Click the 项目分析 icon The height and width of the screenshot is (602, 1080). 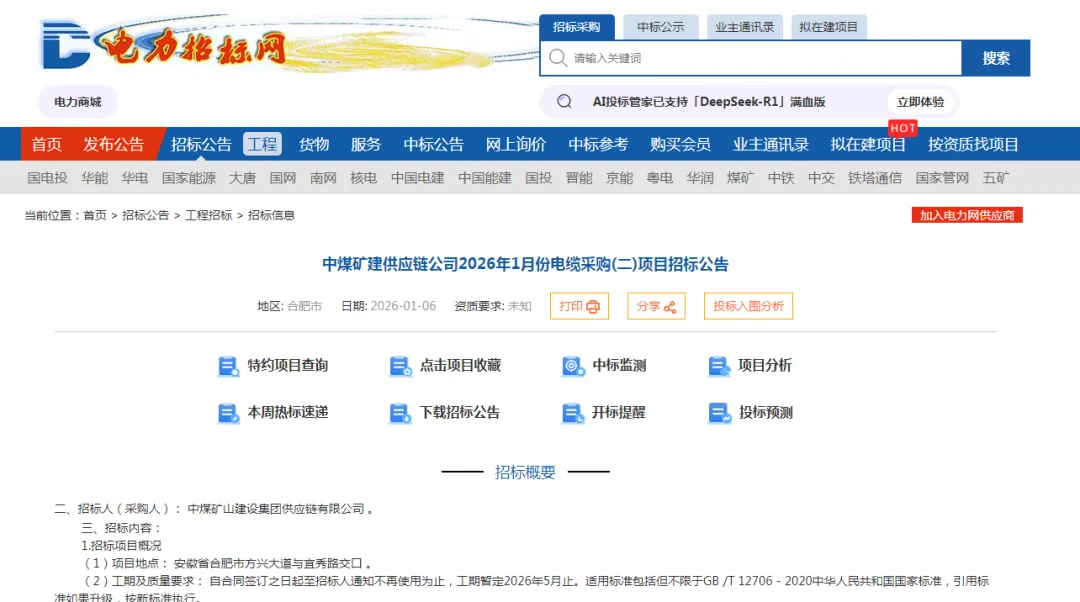tap(719, 366)
